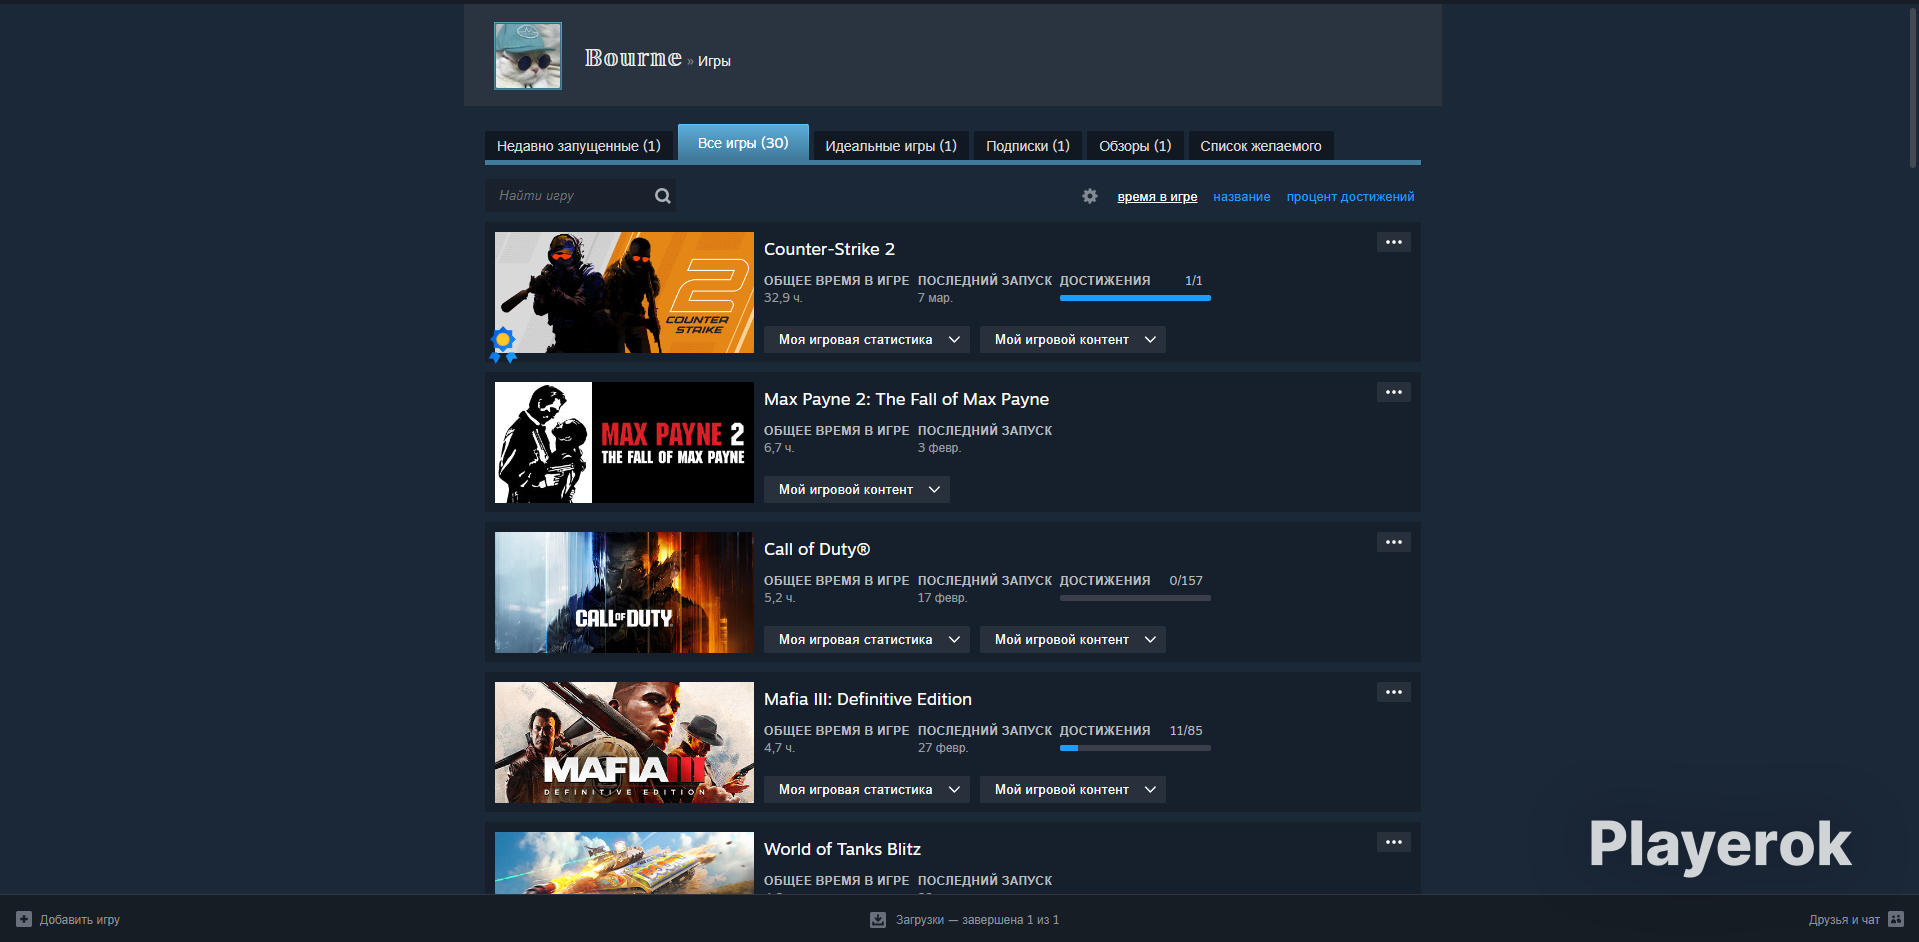Click Counter-Strike 2 achievements progress bar
The image size is (1919, 942).
tap(1135, 298)
